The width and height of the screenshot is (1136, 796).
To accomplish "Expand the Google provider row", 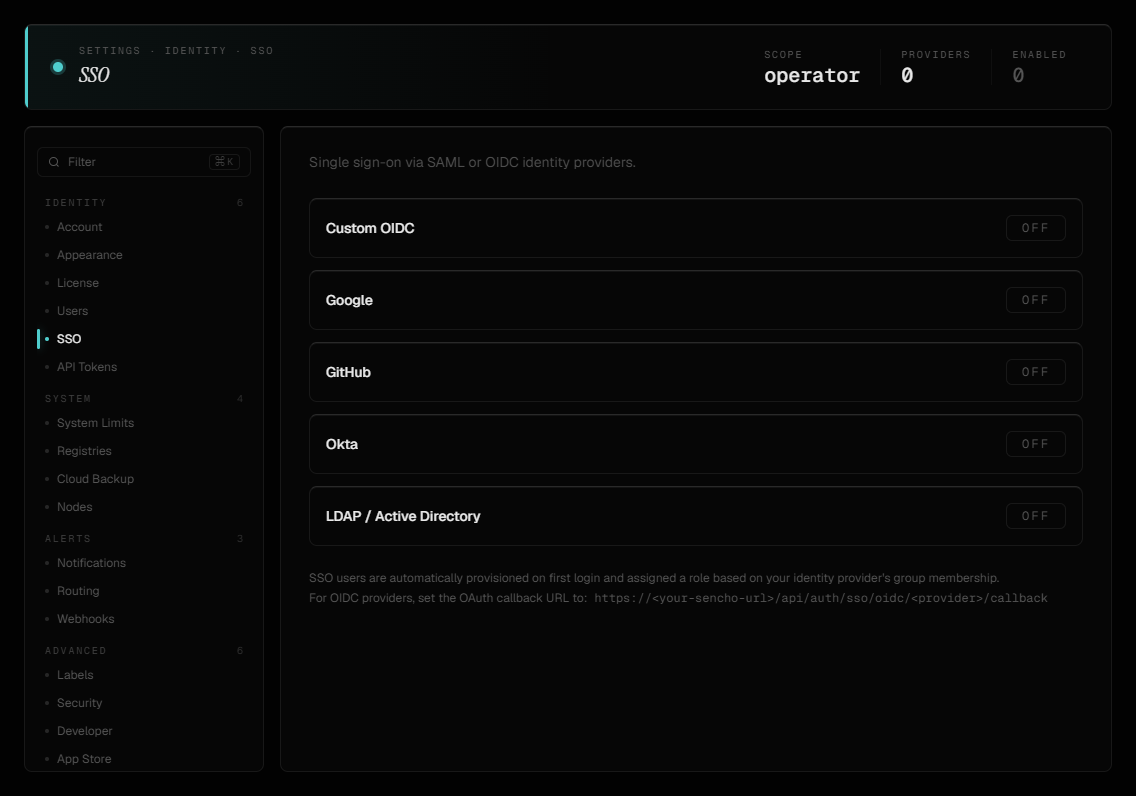I will click(696, 300).
